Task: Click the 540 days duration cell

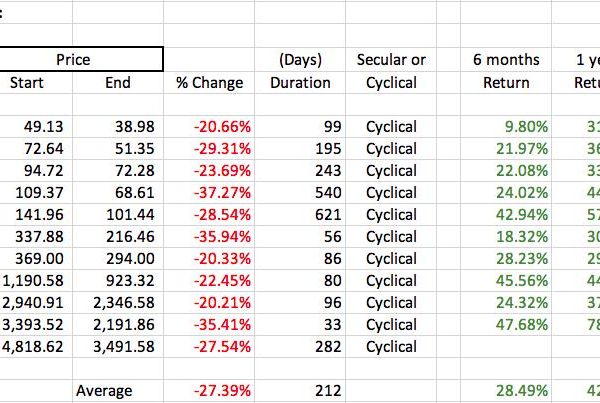Action: pyautogui.click(x=300, y=193)
